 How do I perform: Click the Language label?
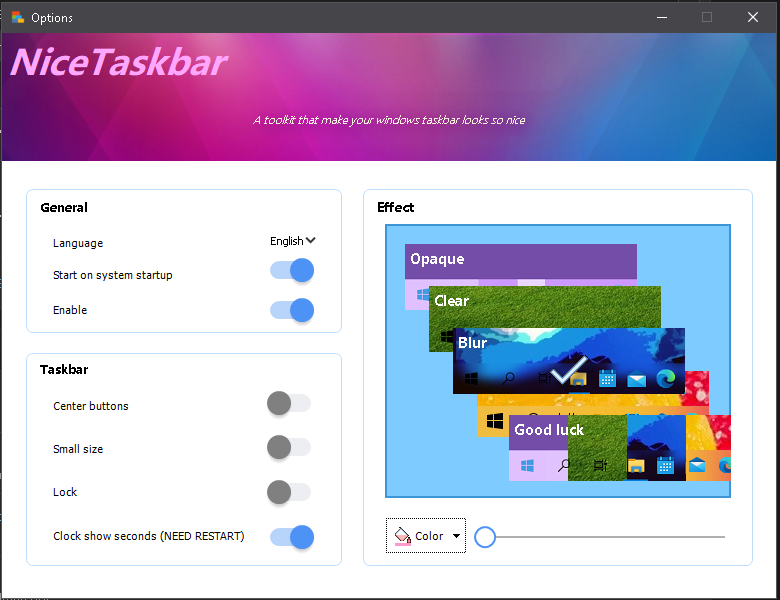(x=78, y=243)
